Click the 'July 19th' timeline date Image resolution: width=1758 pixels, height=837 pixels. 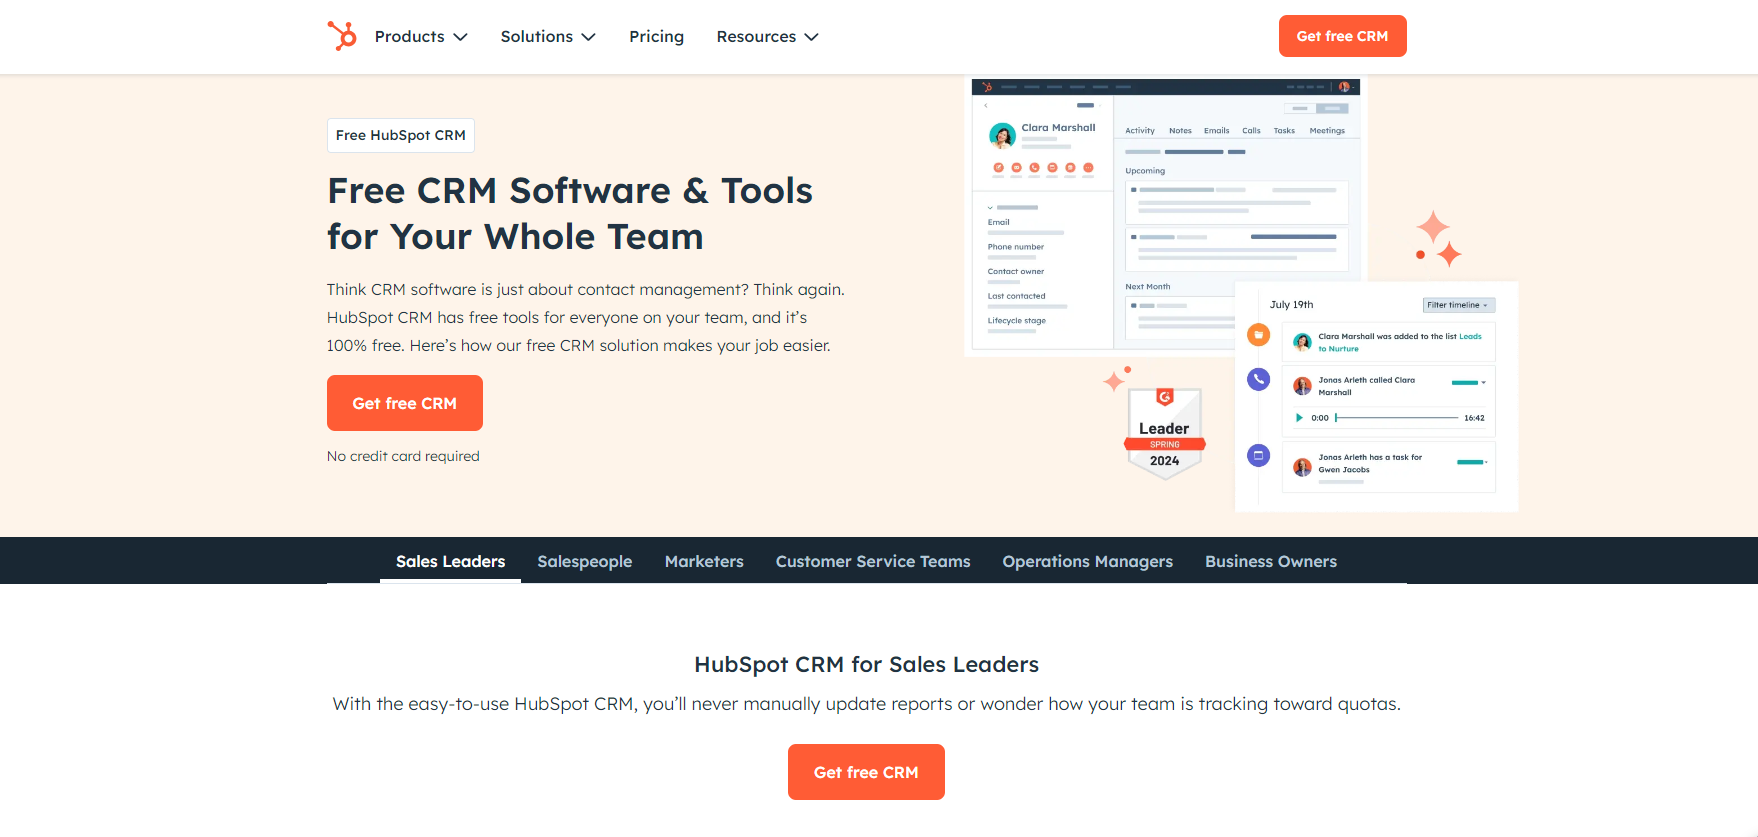pyautogui.click(x=1291, y=305)
